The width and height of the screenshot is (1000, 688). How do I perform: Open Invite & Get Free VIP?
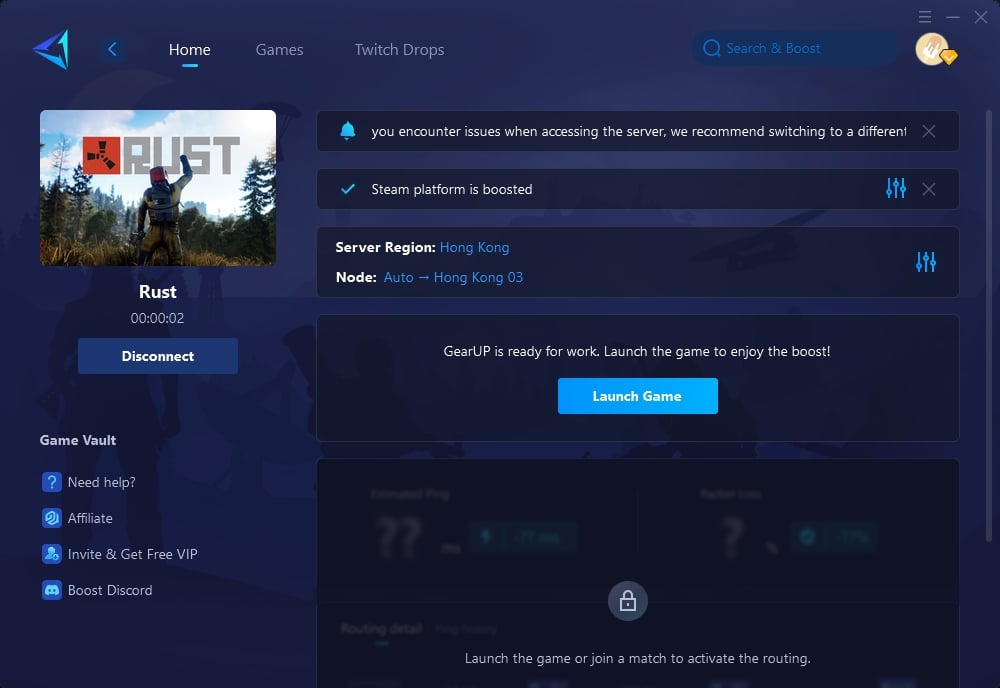click(133, 554)
